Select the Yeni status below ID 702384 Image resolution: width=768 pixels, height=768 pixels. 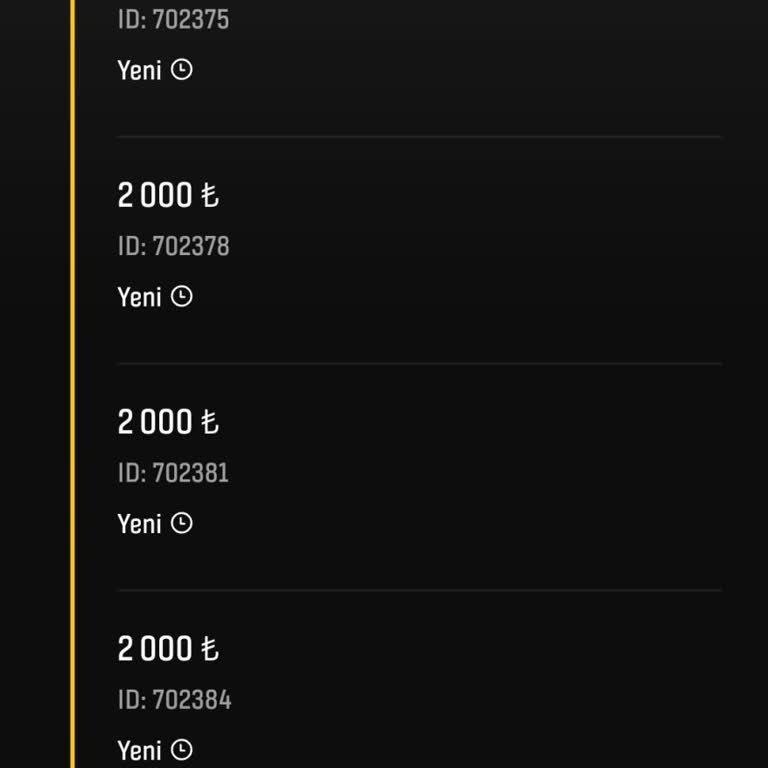point(139,751)
